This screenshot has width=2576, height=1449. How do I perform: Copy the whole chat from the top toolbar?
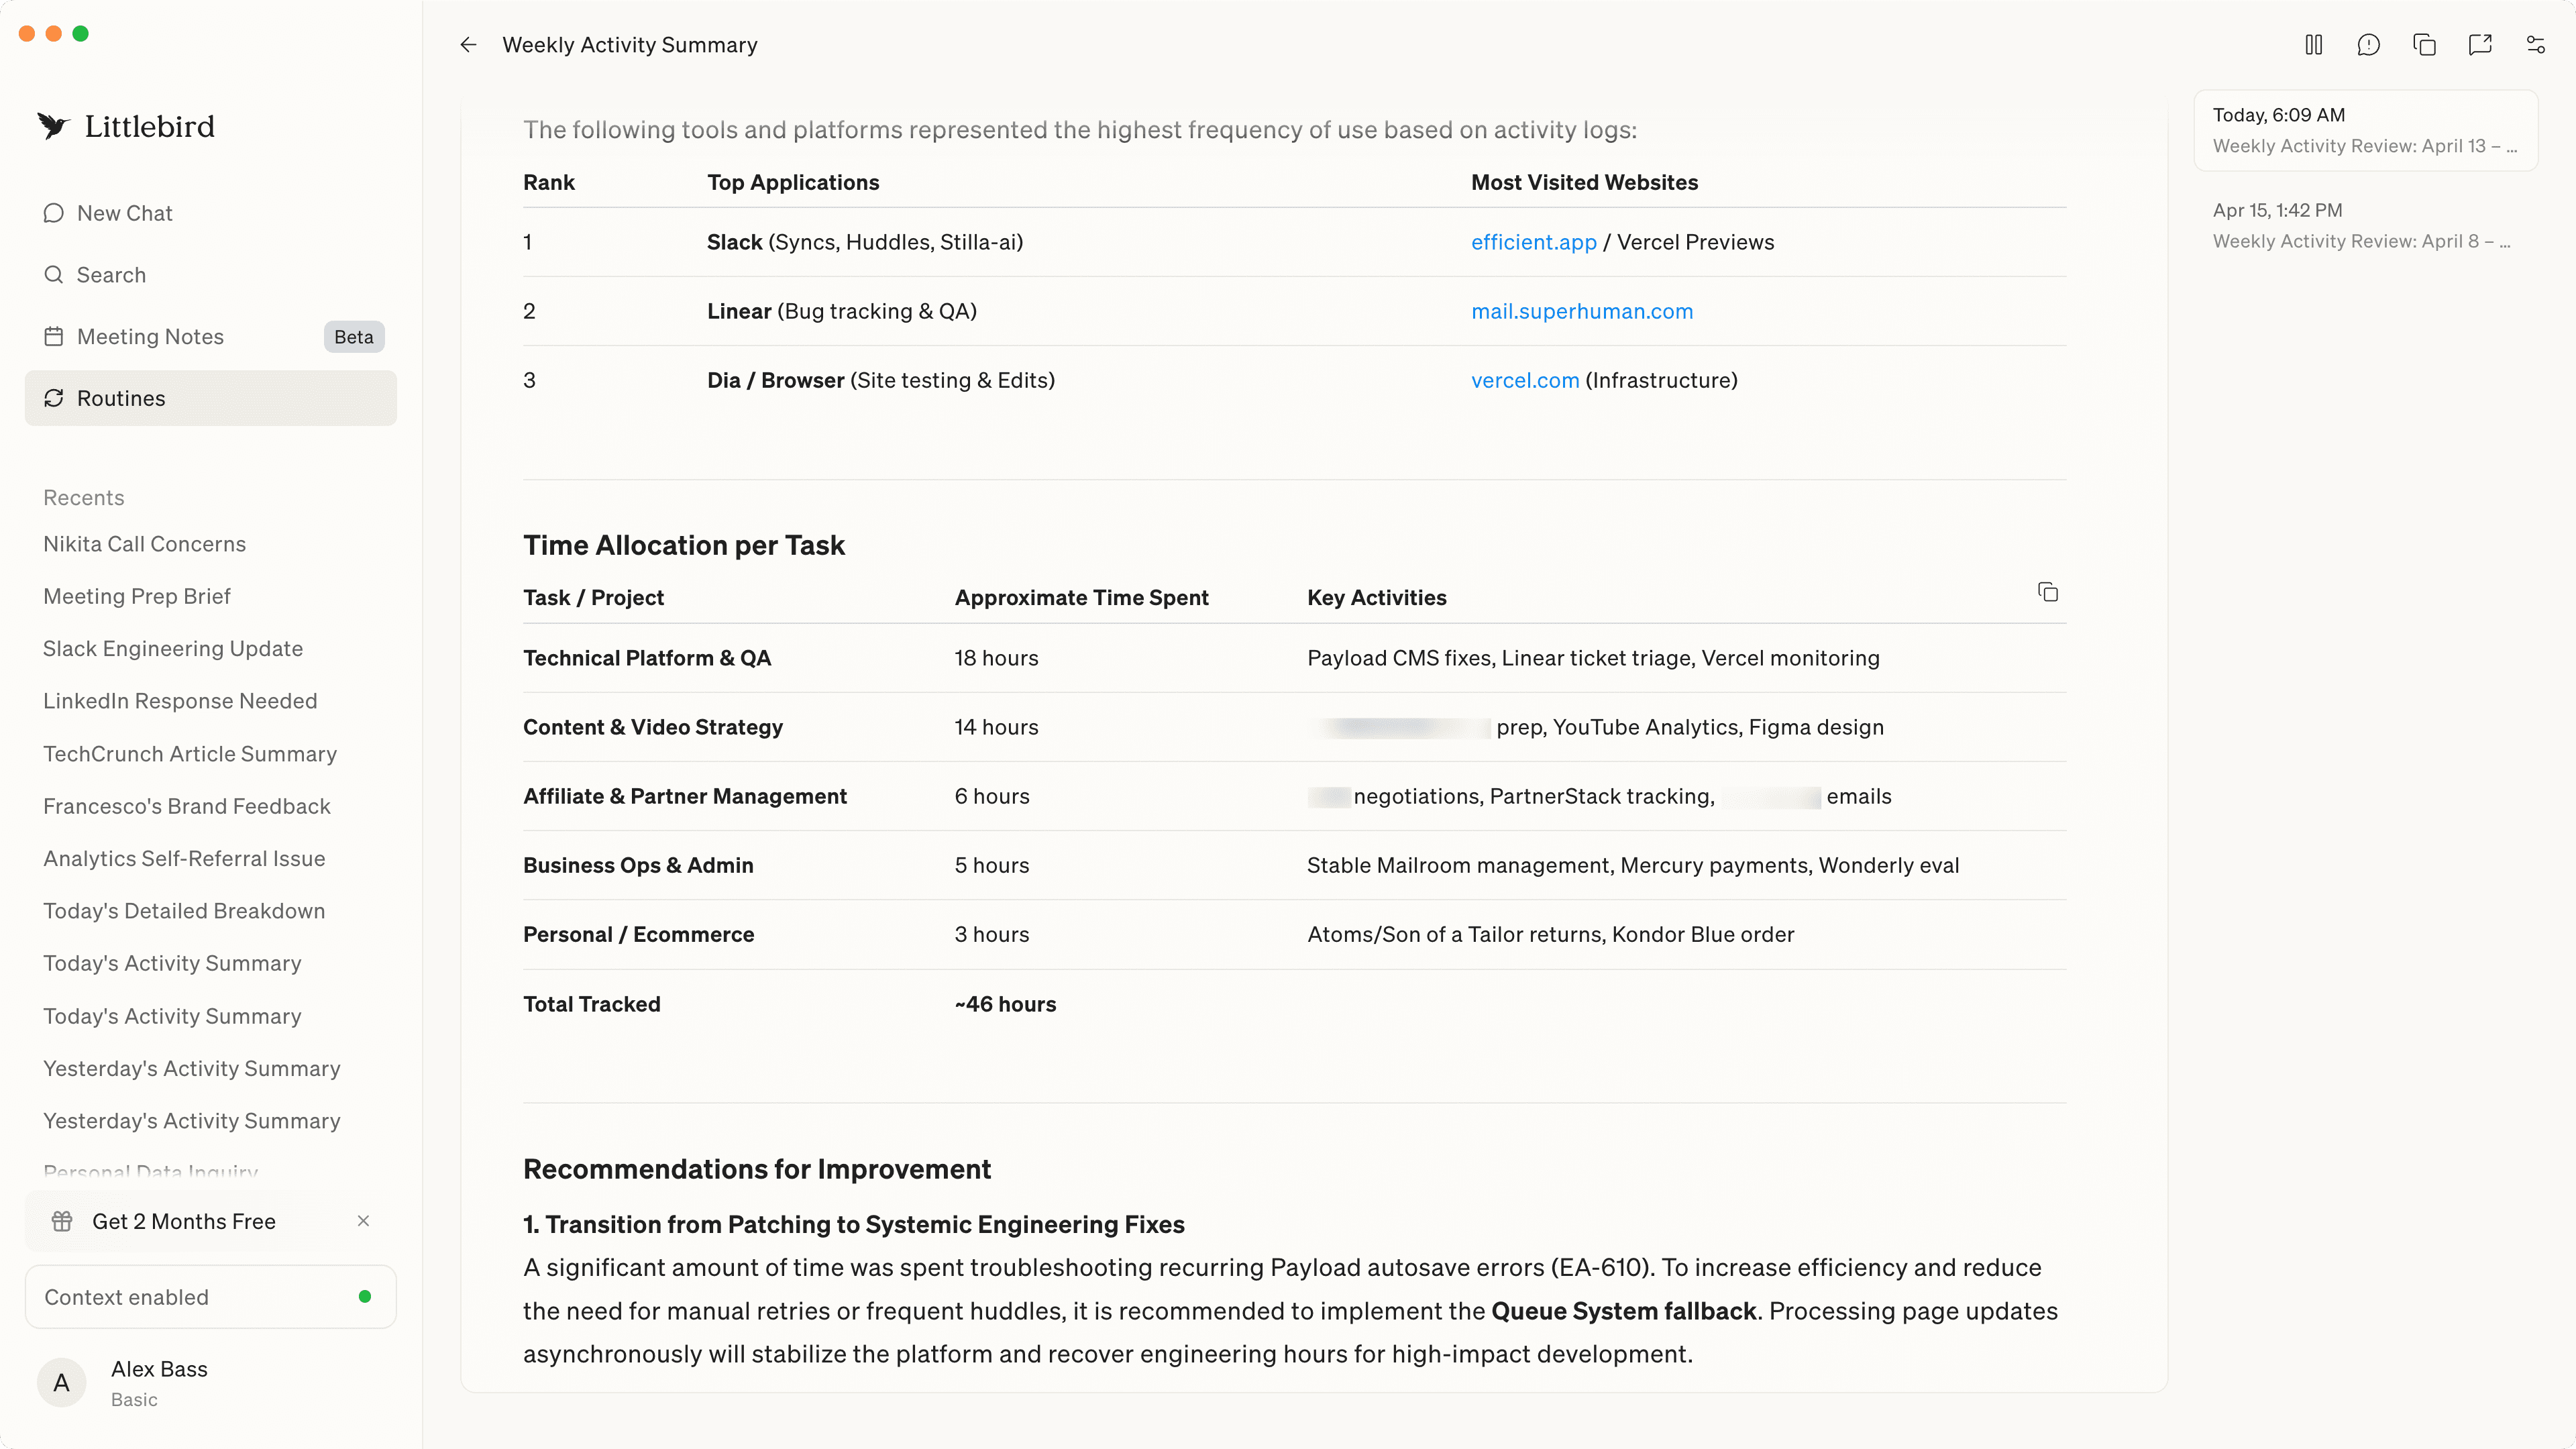2423,45
